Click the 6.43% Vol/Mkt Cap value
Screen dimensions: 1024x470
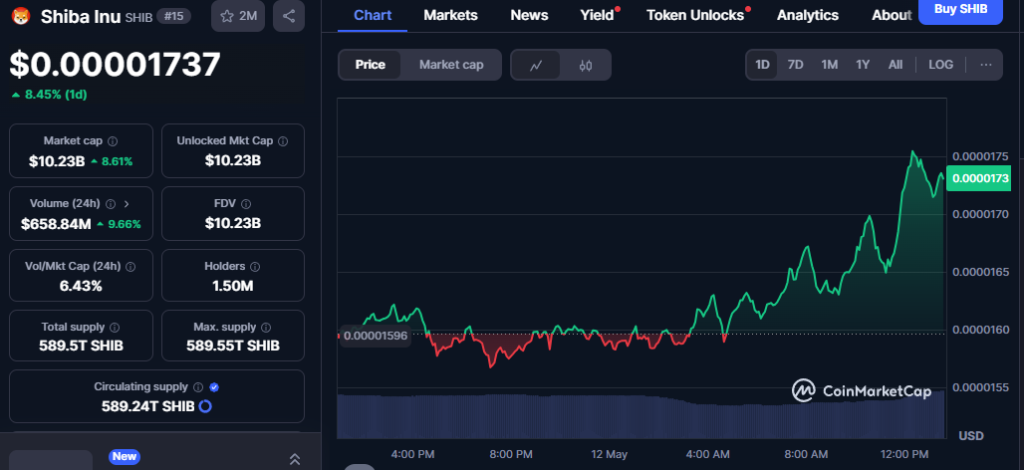coord(81,285)
